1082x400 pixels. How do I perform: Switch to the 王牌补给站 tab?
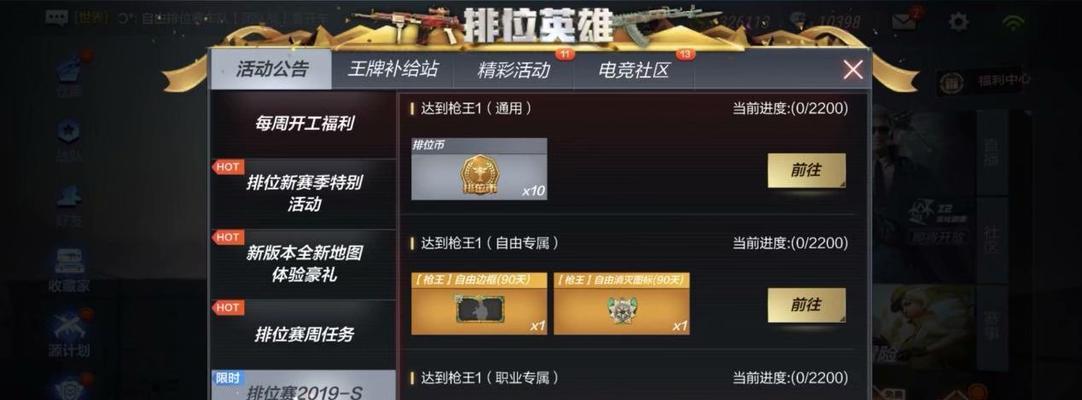click(393, 70)
